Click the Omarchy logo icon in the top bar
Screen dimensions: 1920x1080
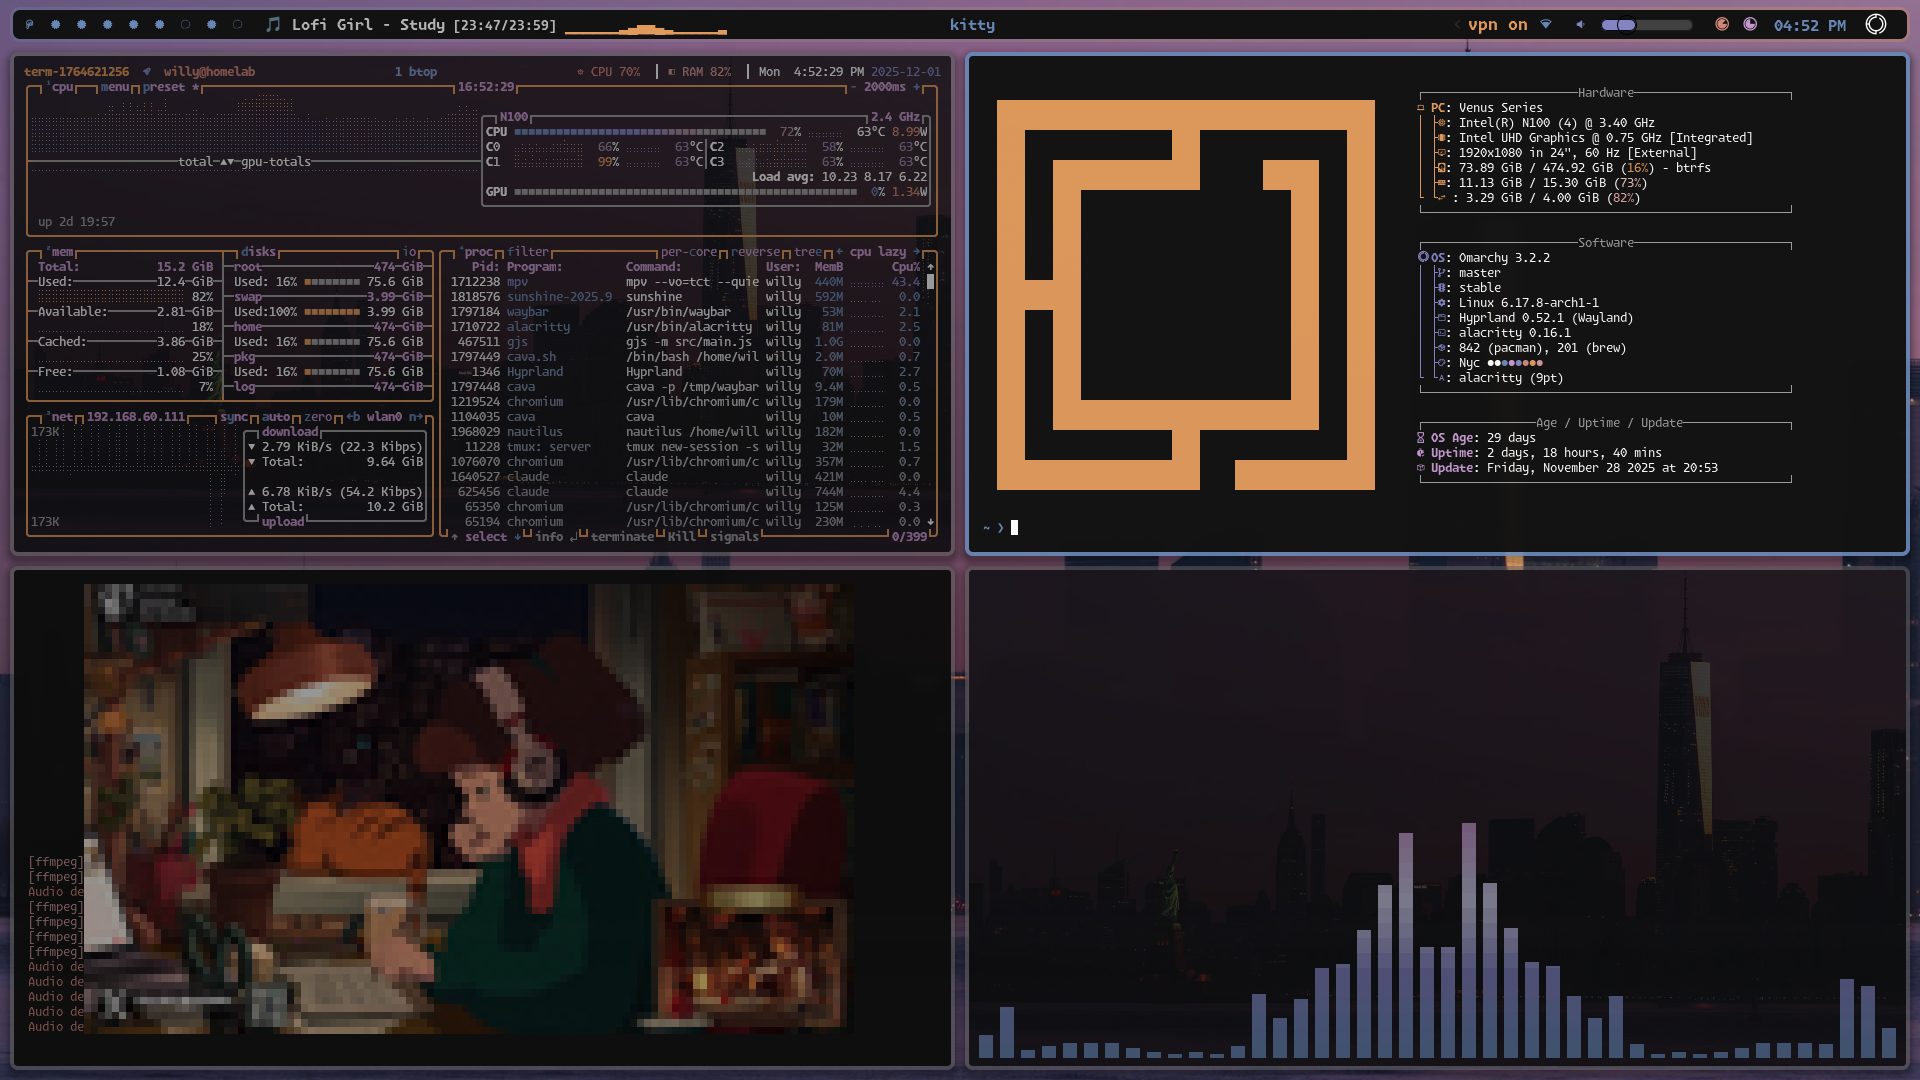click(x=29, y=25)
